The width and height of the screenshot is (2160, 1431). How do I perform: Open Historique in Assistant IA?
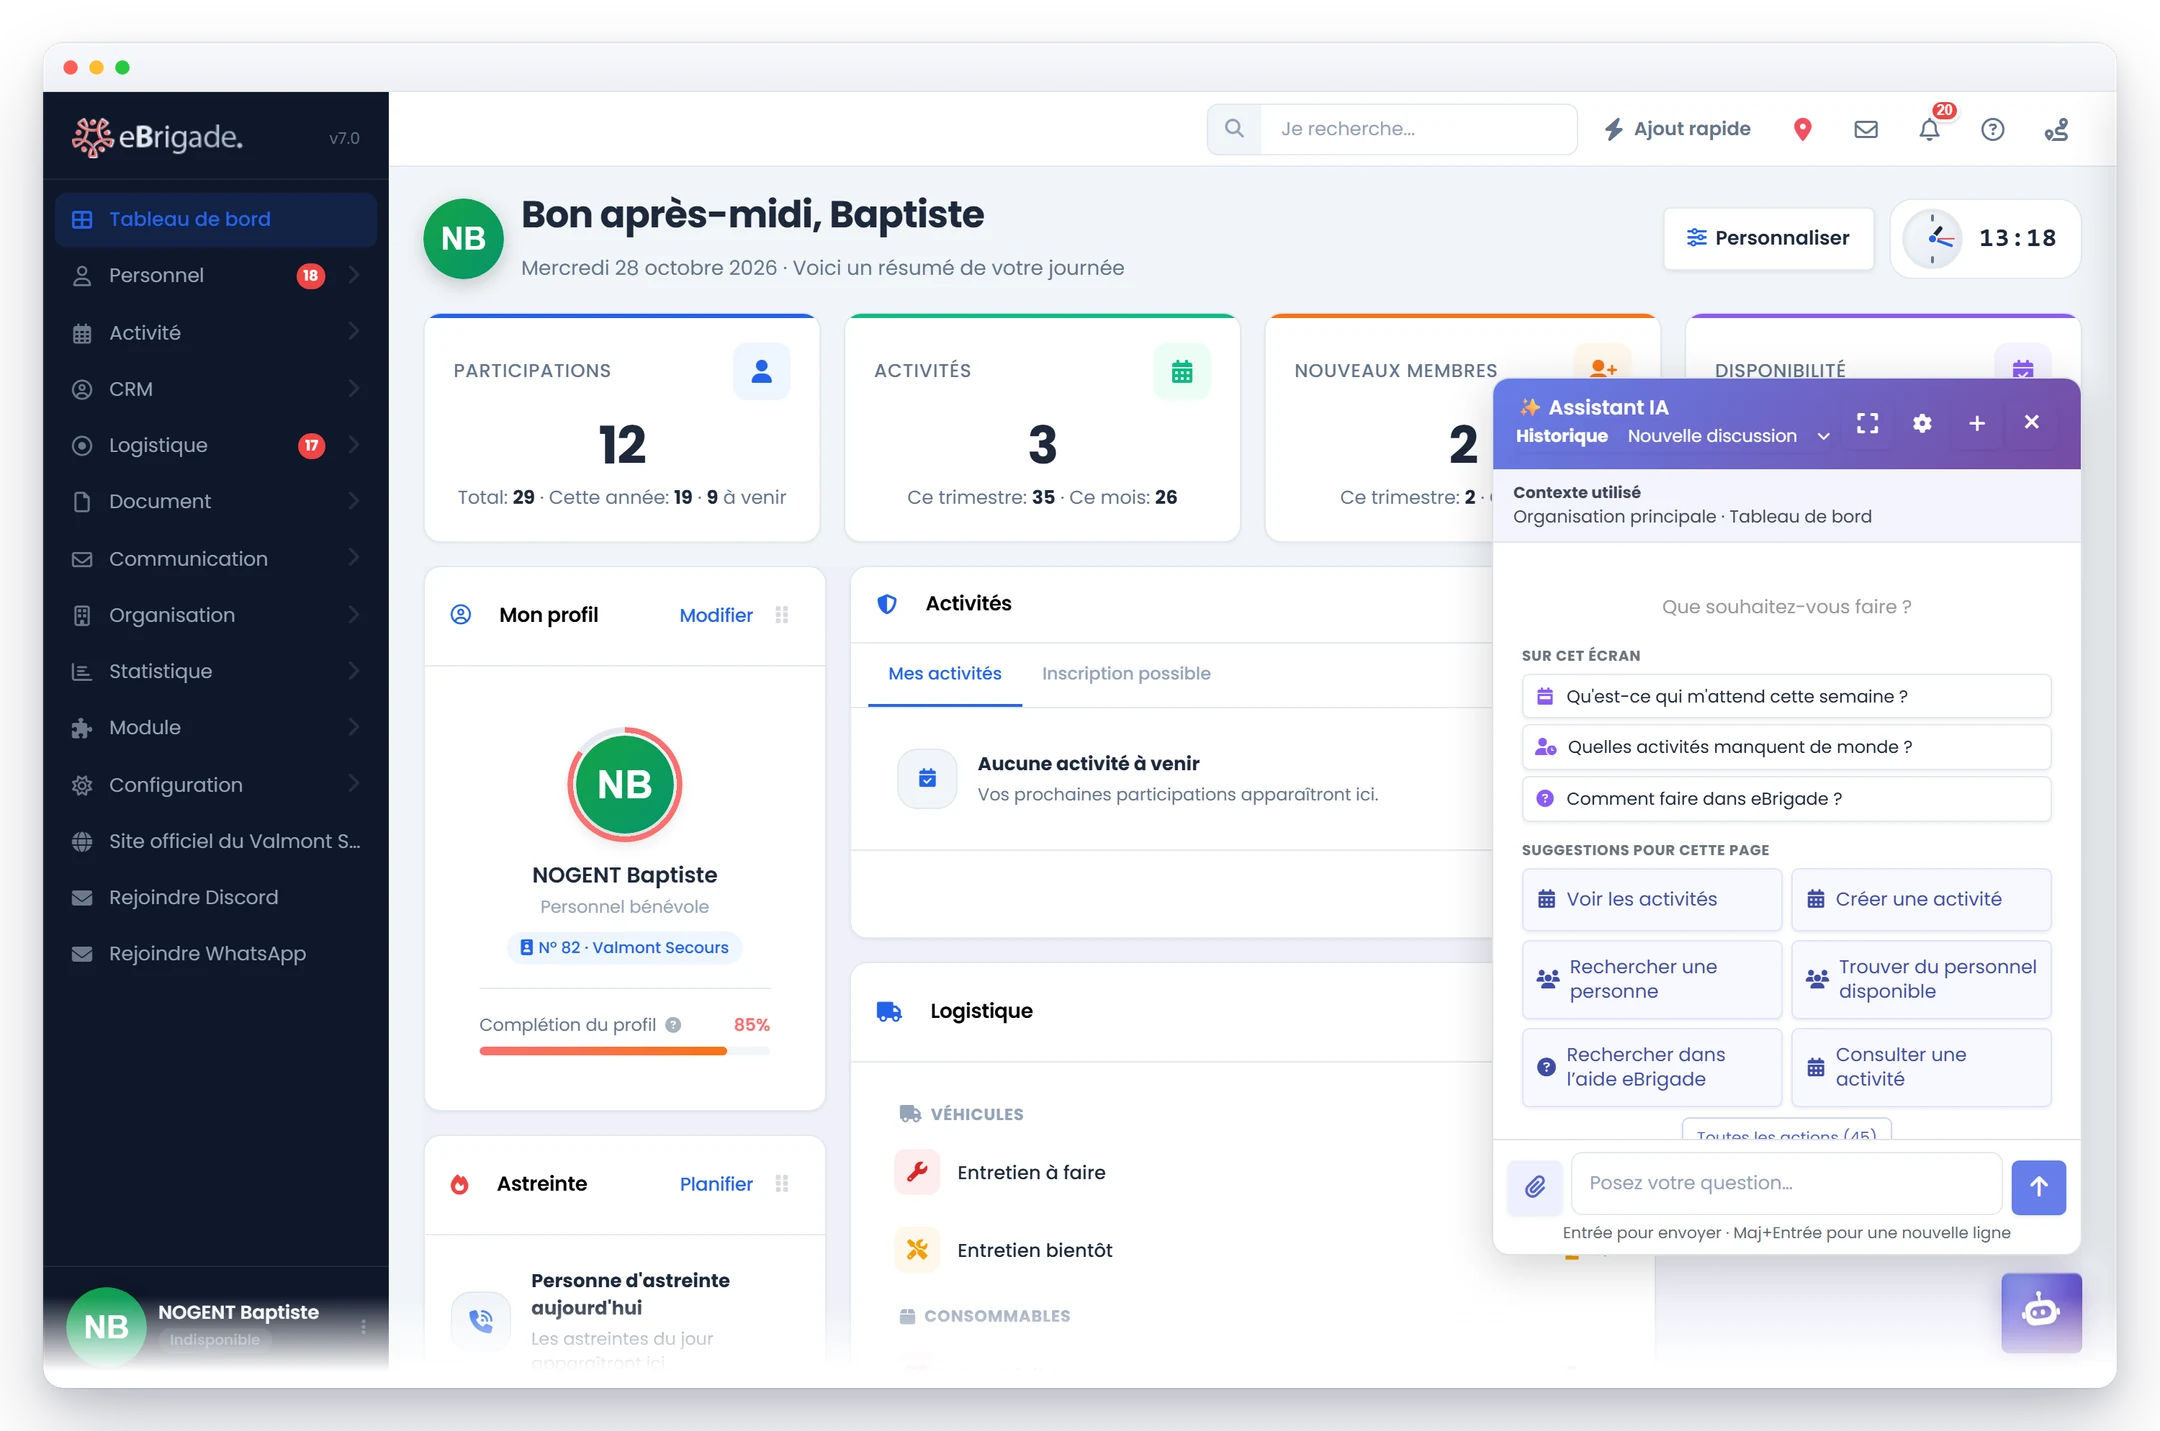1562,436
